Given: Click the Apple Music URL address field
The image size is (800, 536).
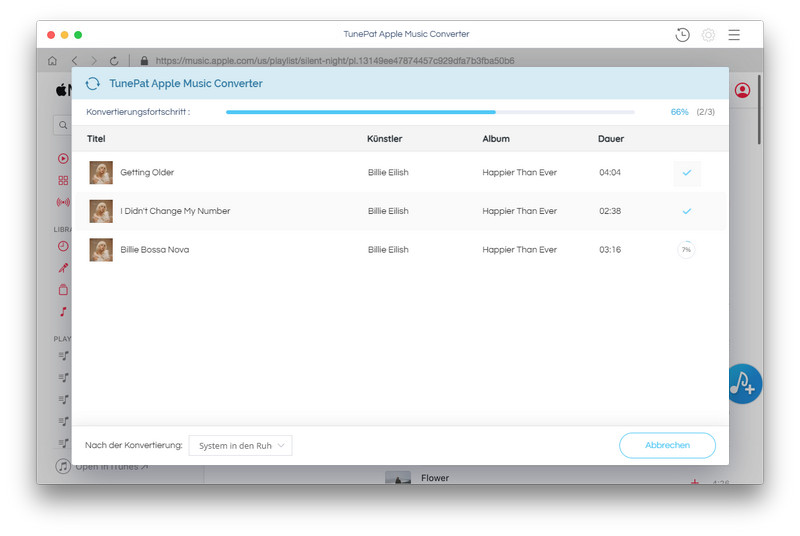Looking at the screenshot, I should pos(335,61).
